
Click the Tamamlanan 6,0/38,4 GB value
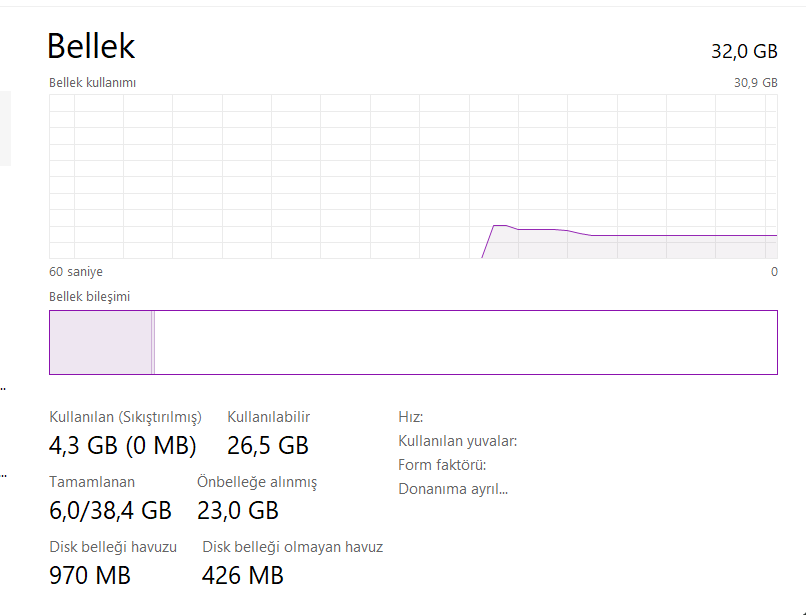tap(110, 511)
